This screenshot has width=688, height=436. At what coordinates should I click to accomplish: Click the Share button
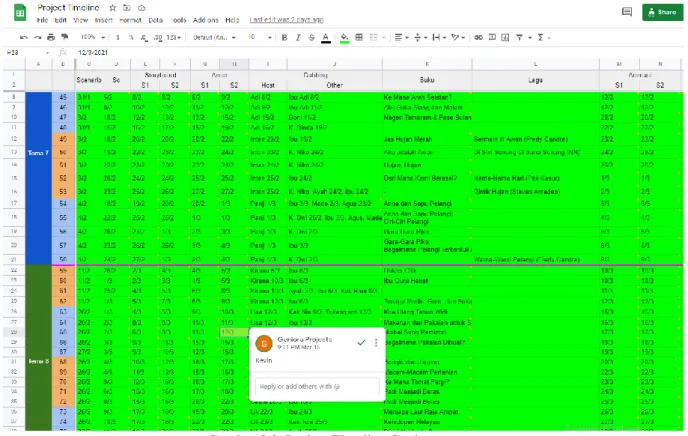663,12
